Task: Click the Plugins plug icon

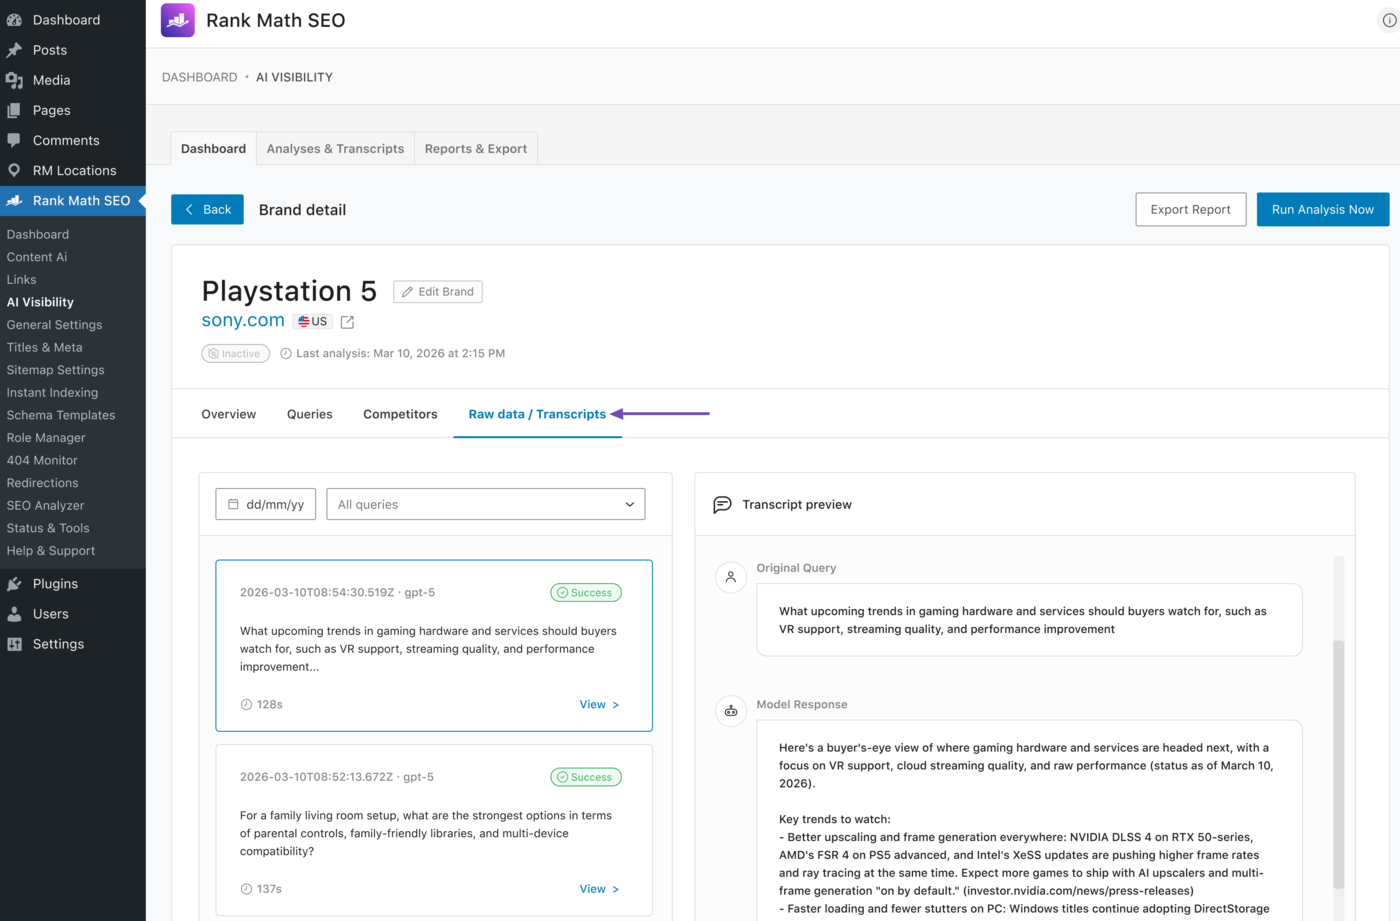Action: coord(14,584)
